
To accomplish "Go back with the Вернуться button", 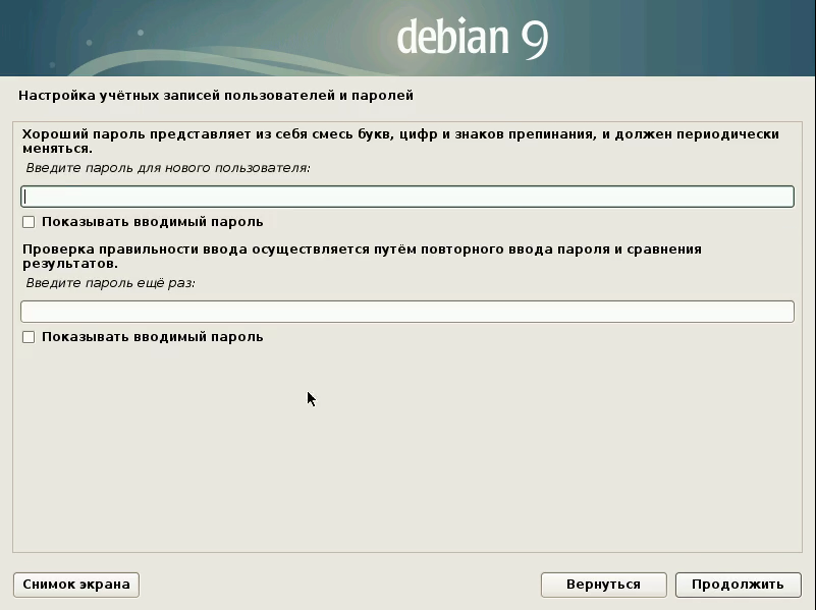I will pyautogui.click(x=602, y=584).
